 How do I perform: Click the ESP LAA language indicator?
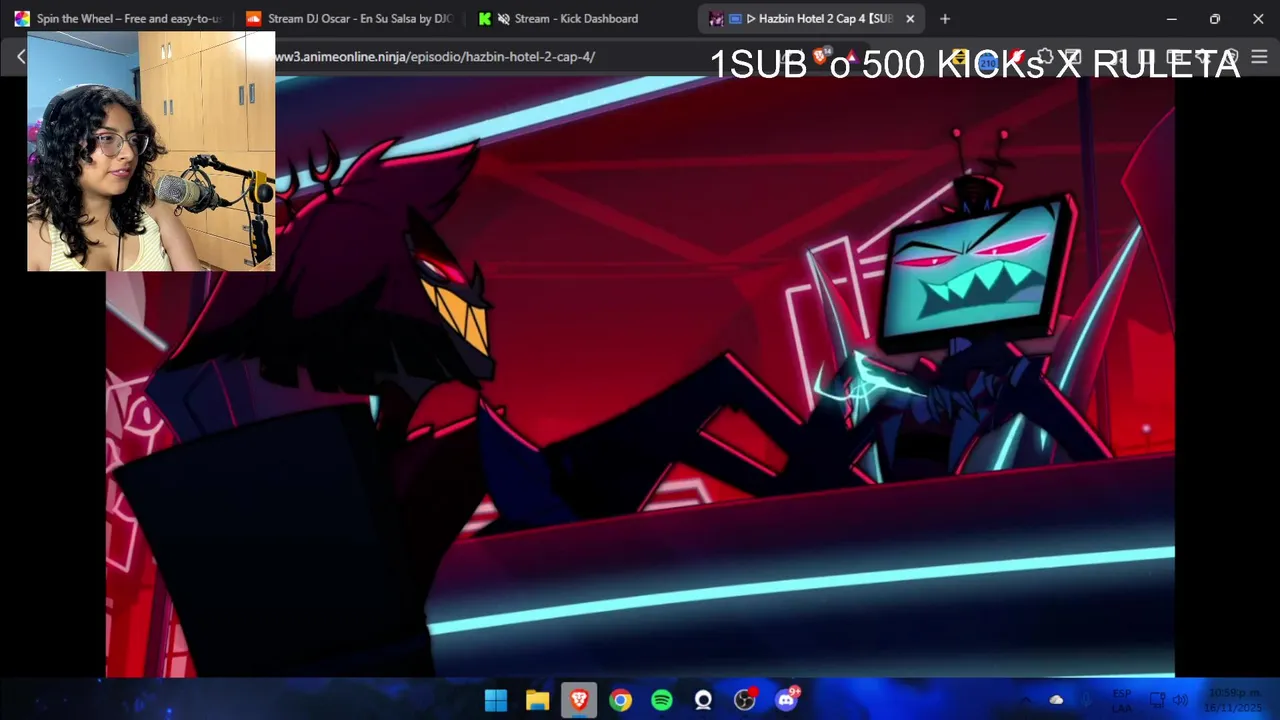[x=1121, y=700]
